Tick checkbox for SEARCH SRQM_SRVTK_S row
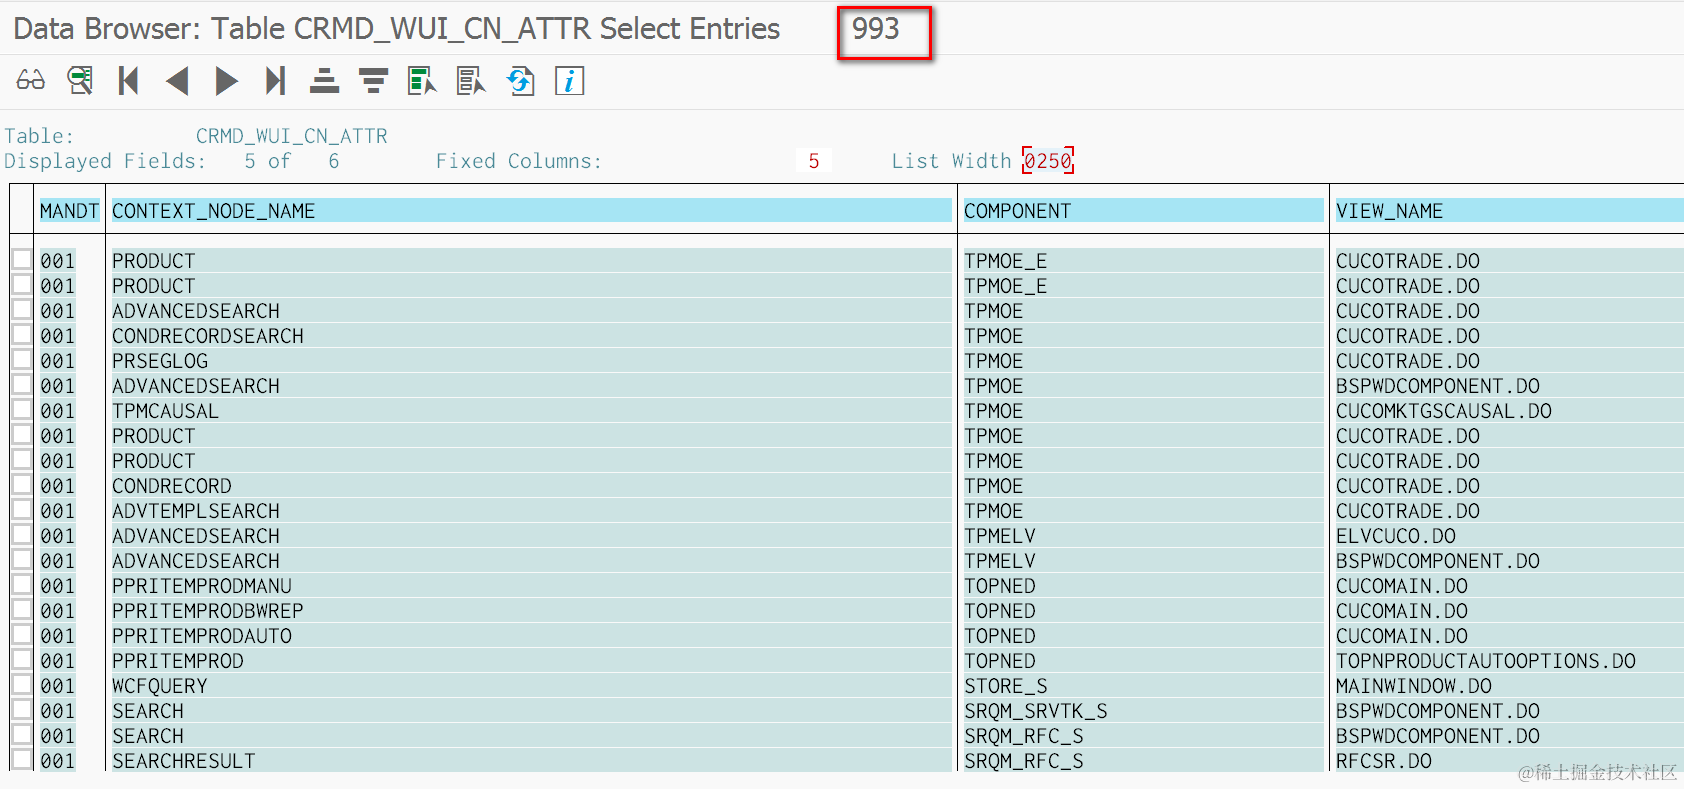This screenshot has height=789, width=1684. [21, 709]
